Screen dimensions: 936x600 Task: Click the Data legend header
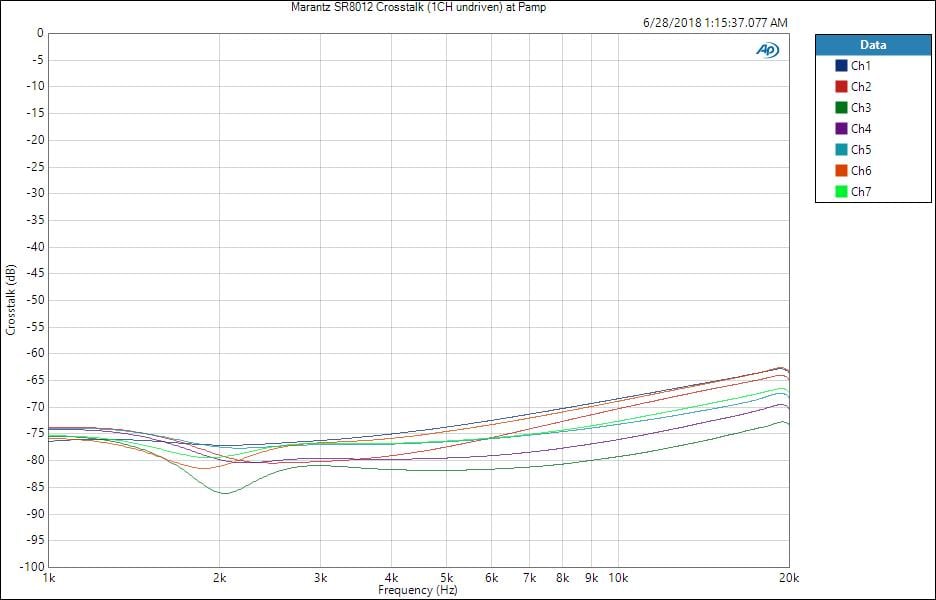[872, 45]
